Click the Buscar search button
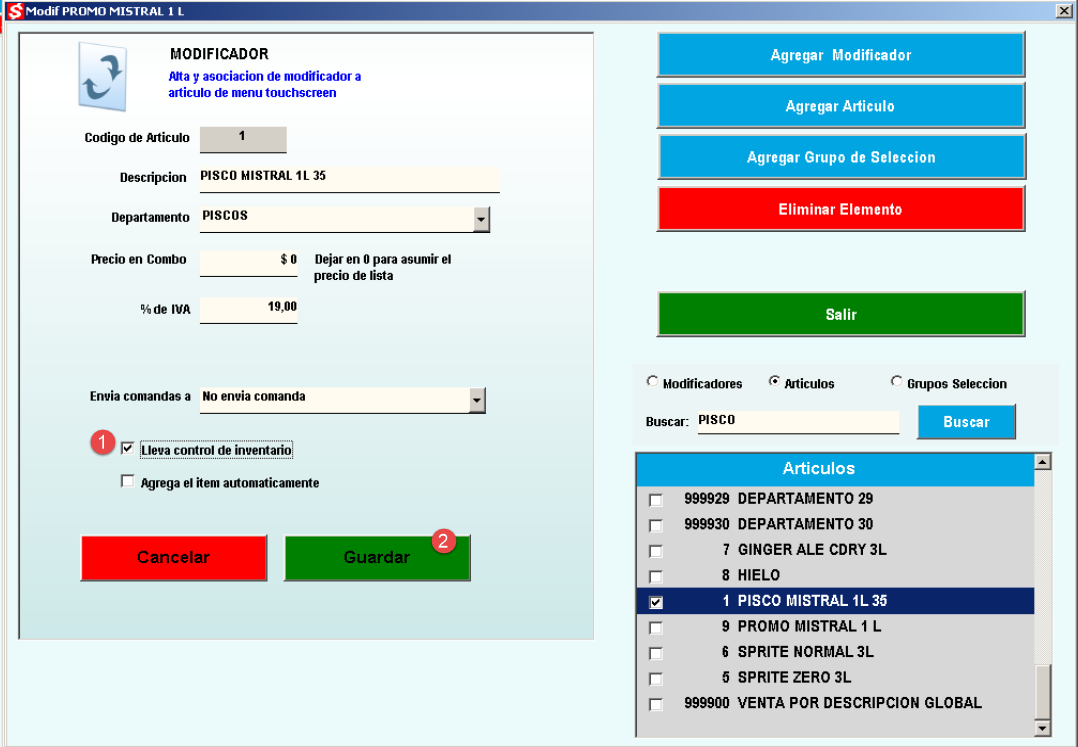 pyautogui.click(x=966, y=421)
